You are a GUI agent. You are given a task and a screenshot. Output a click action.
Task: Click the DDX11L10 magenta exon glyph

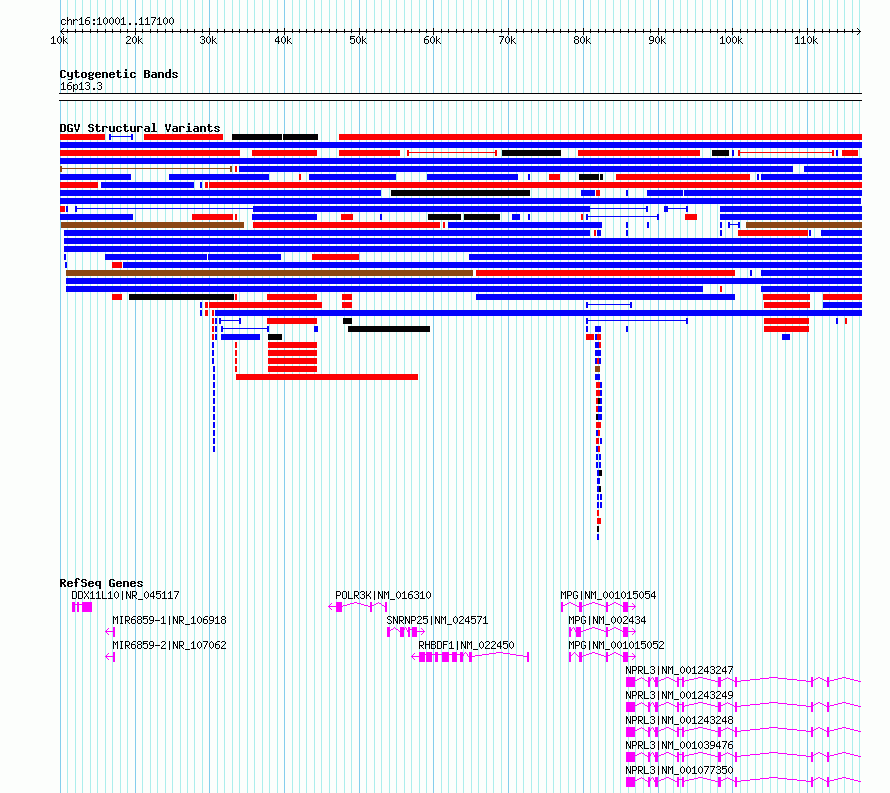point(82,607)
